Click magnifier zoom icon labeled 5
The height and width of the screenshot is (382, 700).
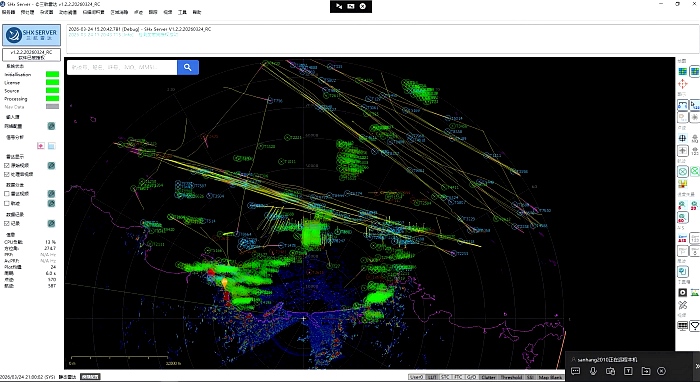pyautogui.click(x=683, y=205)
